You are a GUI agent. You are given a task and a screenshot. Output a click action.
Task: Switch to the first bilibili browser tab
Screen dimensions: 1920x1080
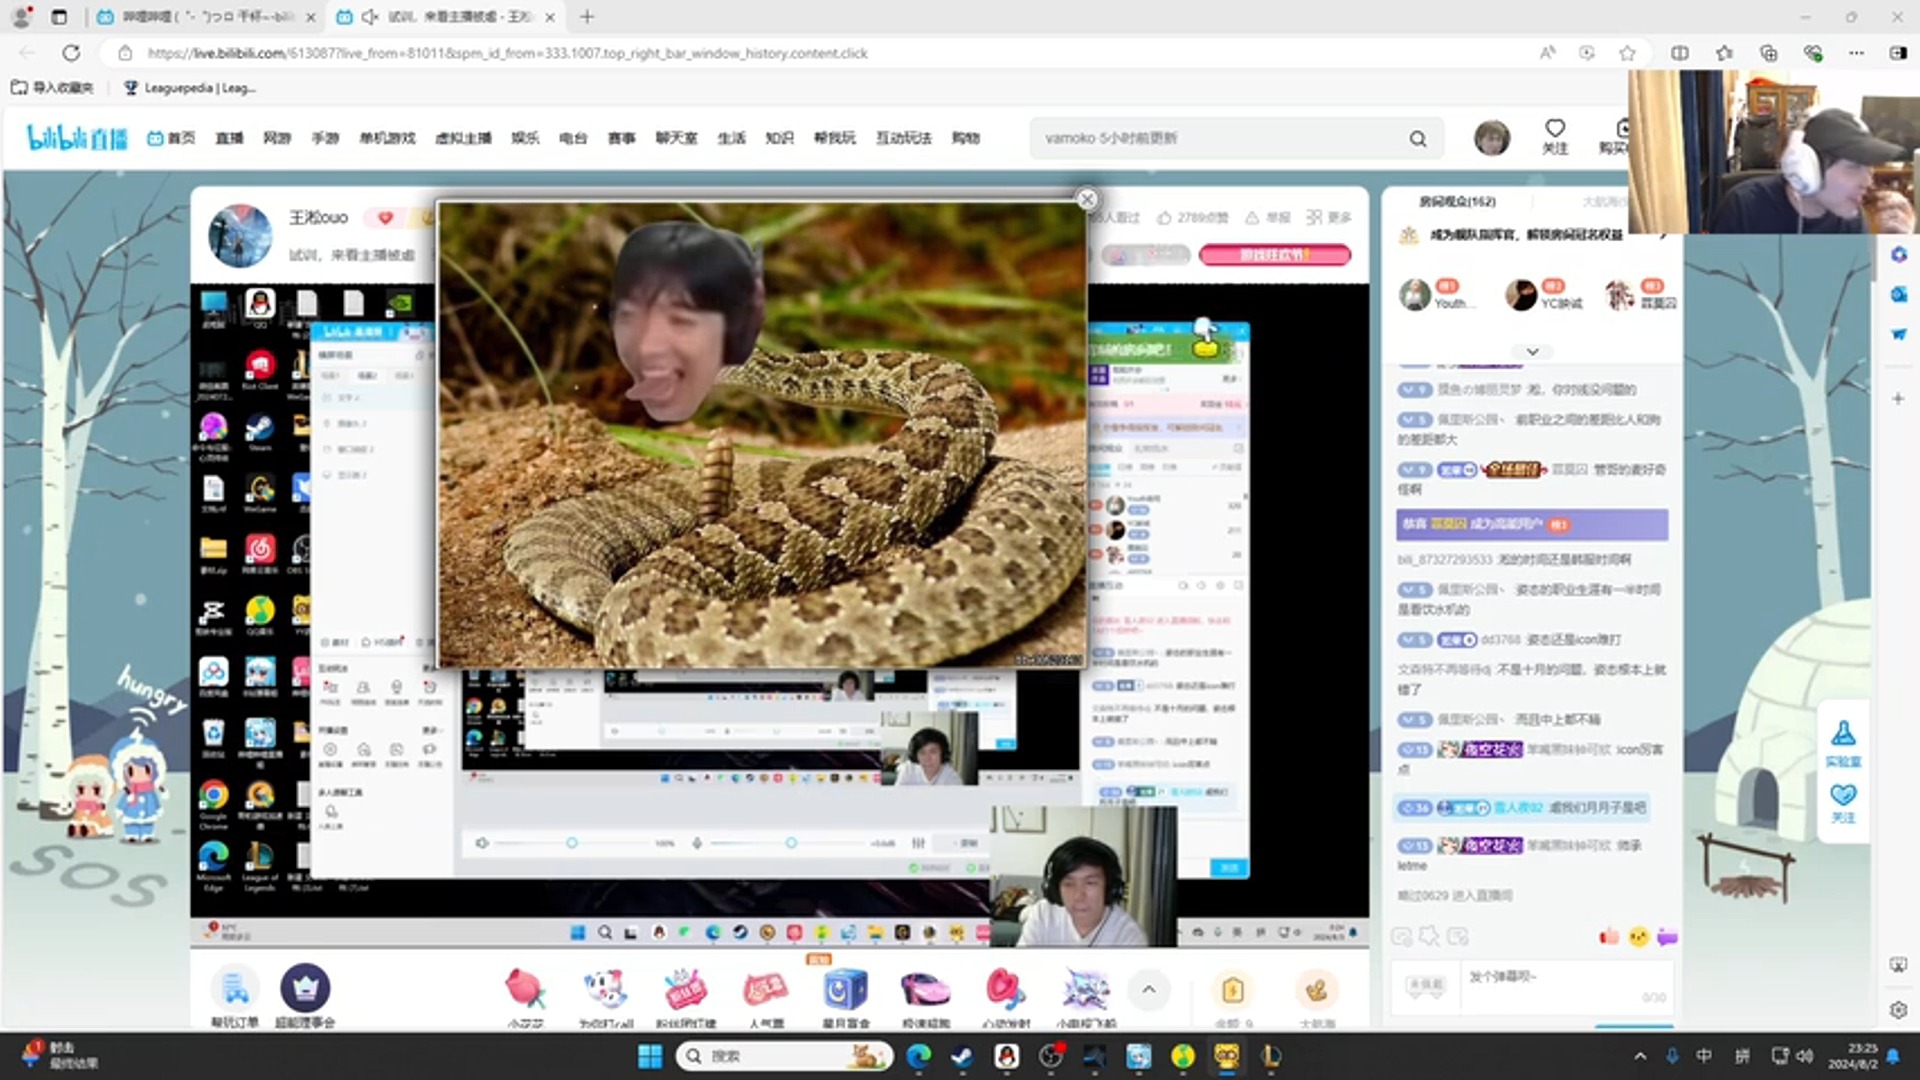click(207, 17)
